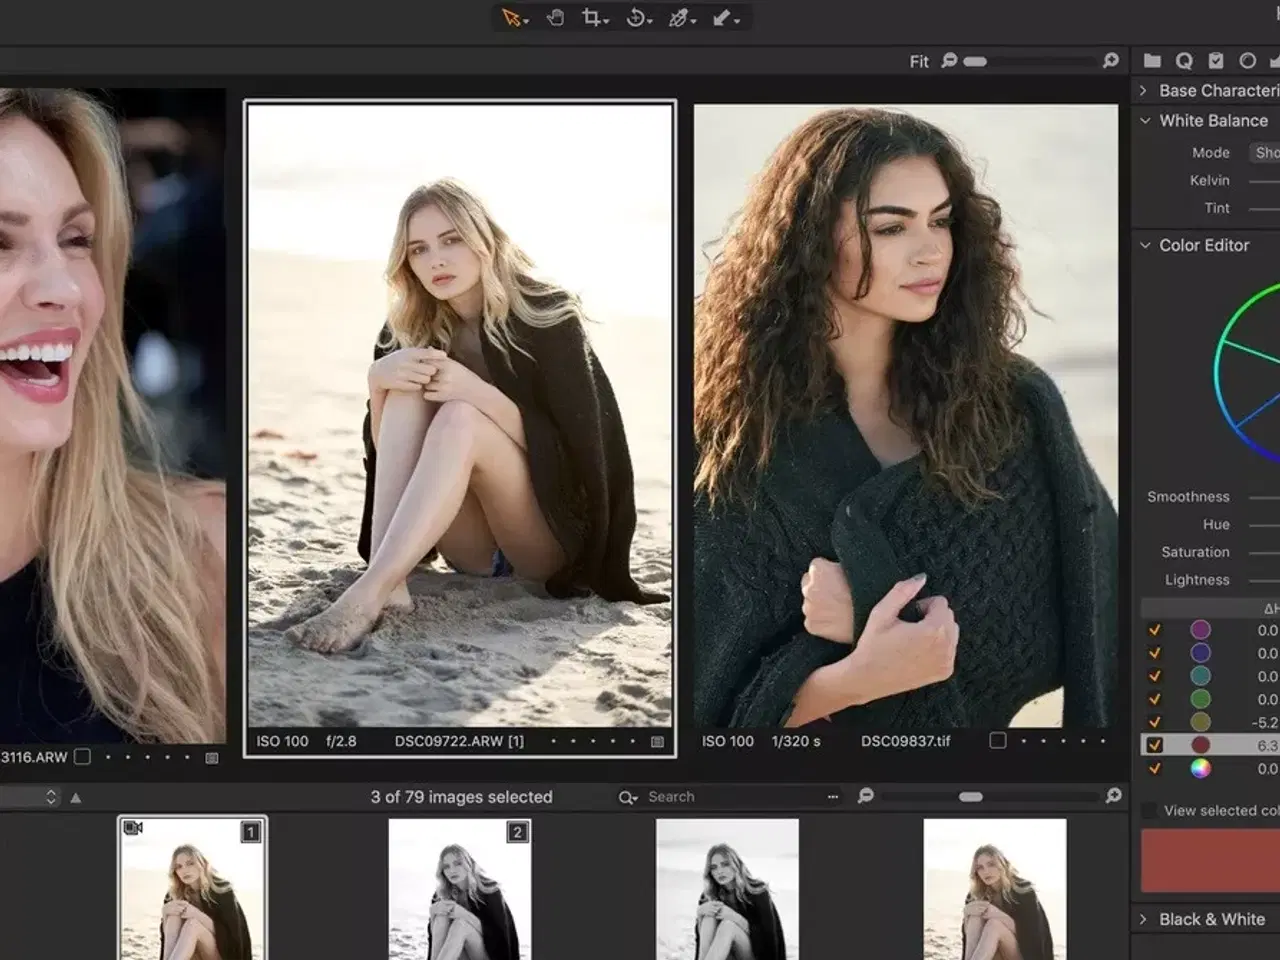Screen dimensions: 1280x960
Task: Select filmstrip thumbnail numbered 2
Action: click(x=460, y=889)
